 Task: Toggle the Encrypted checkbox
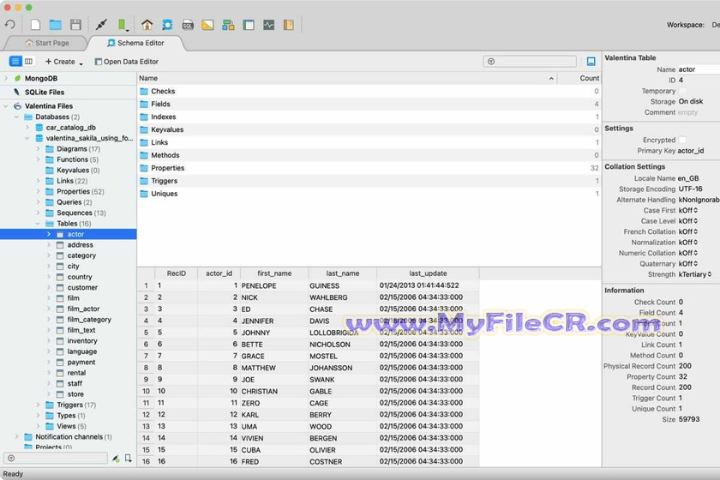click(x=682, y=140)
